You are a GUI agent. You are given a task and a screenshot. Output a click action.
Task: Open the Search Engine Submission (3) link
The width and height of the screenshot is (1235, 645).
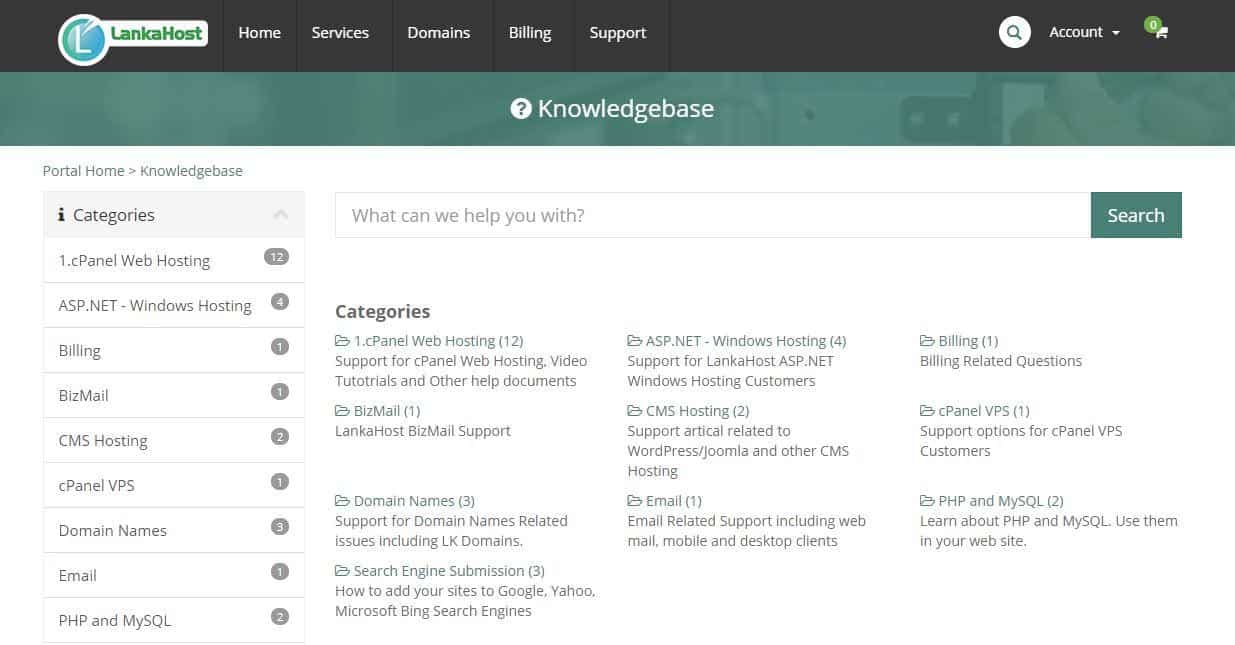point(449,571)
